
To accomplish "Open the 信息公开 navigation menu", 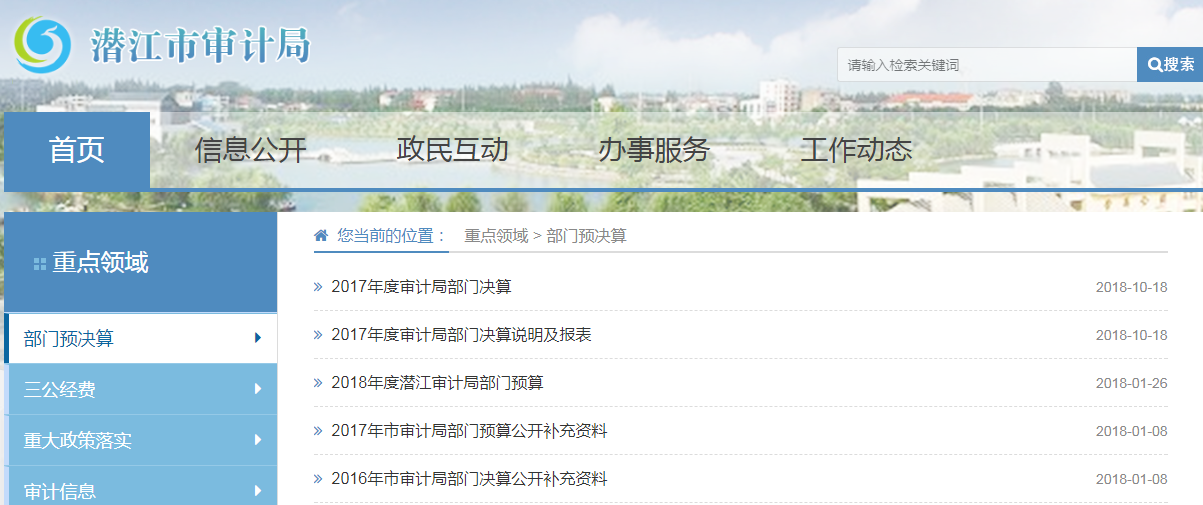I will (x=251, y=150).
